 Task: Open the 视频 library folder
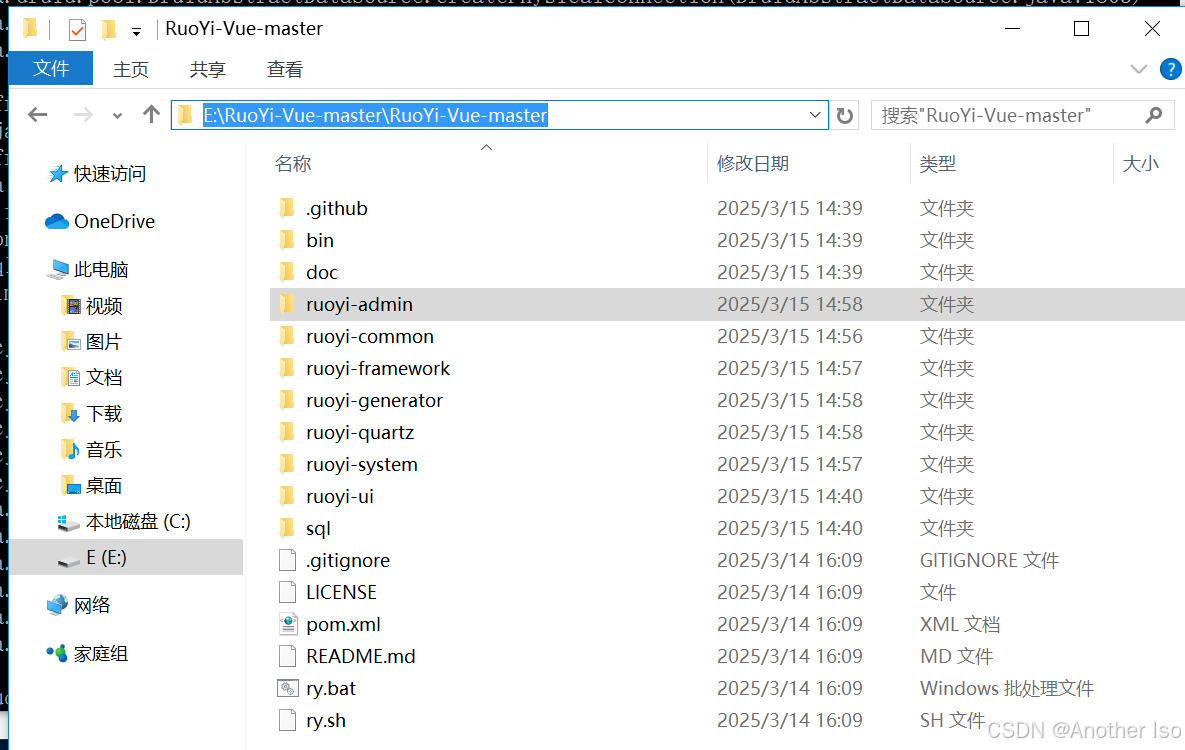pyautogui.click(x=91, y=306)
